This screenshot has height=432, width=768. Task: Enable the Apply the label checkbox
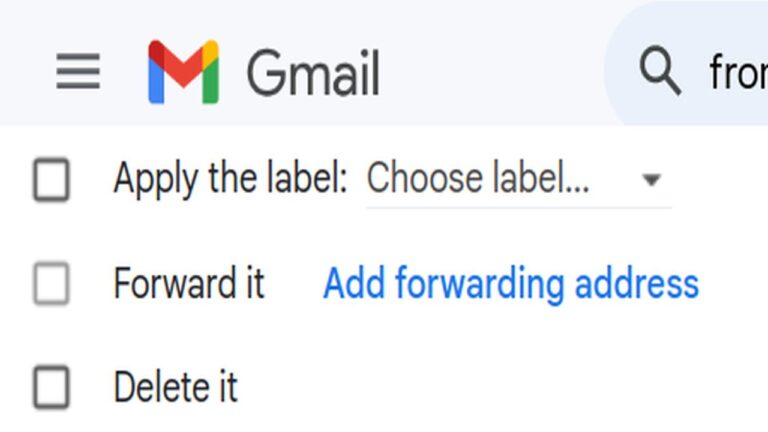[x=51, y=179]
